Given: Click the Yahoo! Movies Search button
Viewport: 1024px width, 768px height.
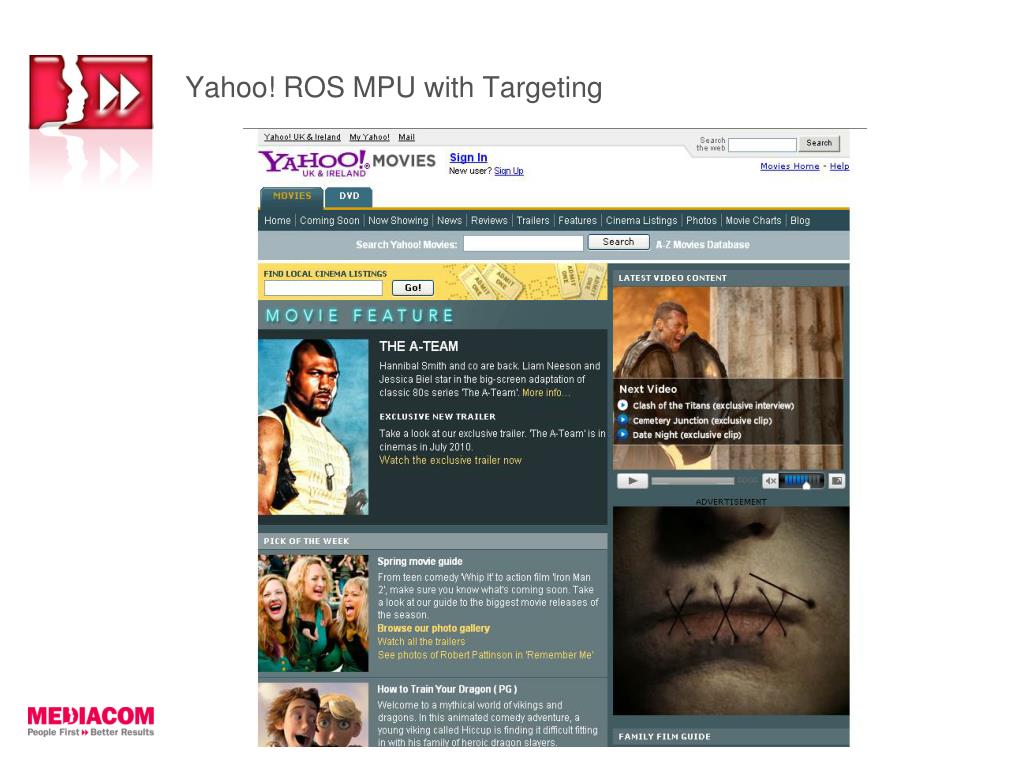Looking at the screenshot, I should click(x=618, y=242).
